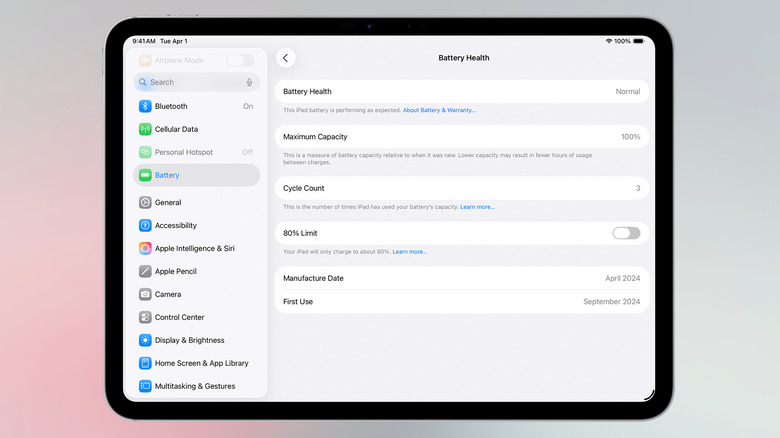The height and width of the screenshot is (438, 780).
Task: Tap the magnifying glass search icon
Action: [143, 82]
